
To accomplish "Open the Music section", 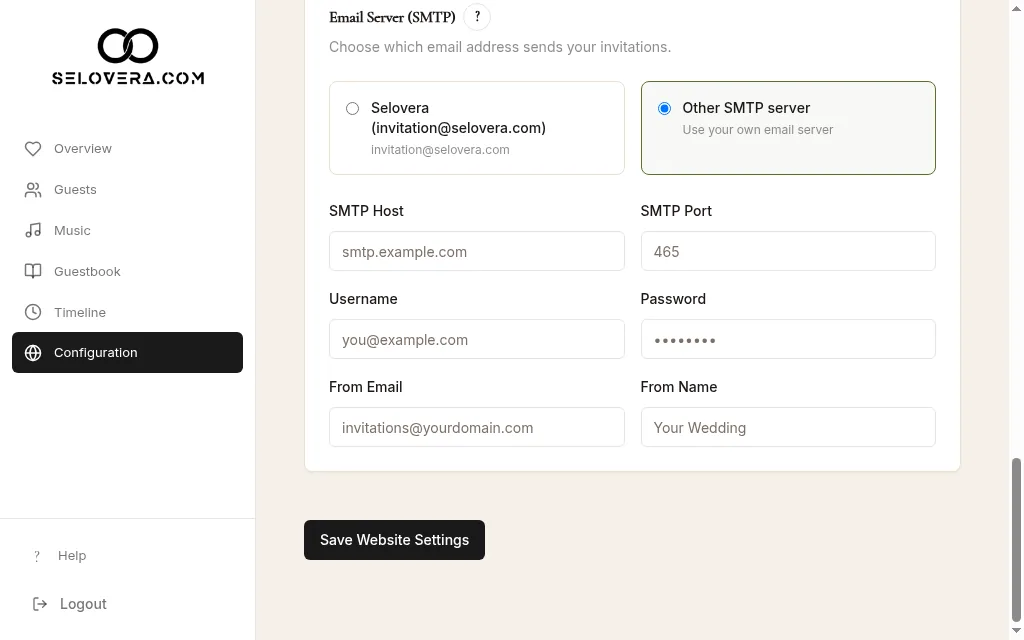I will [x=127, y=231].
